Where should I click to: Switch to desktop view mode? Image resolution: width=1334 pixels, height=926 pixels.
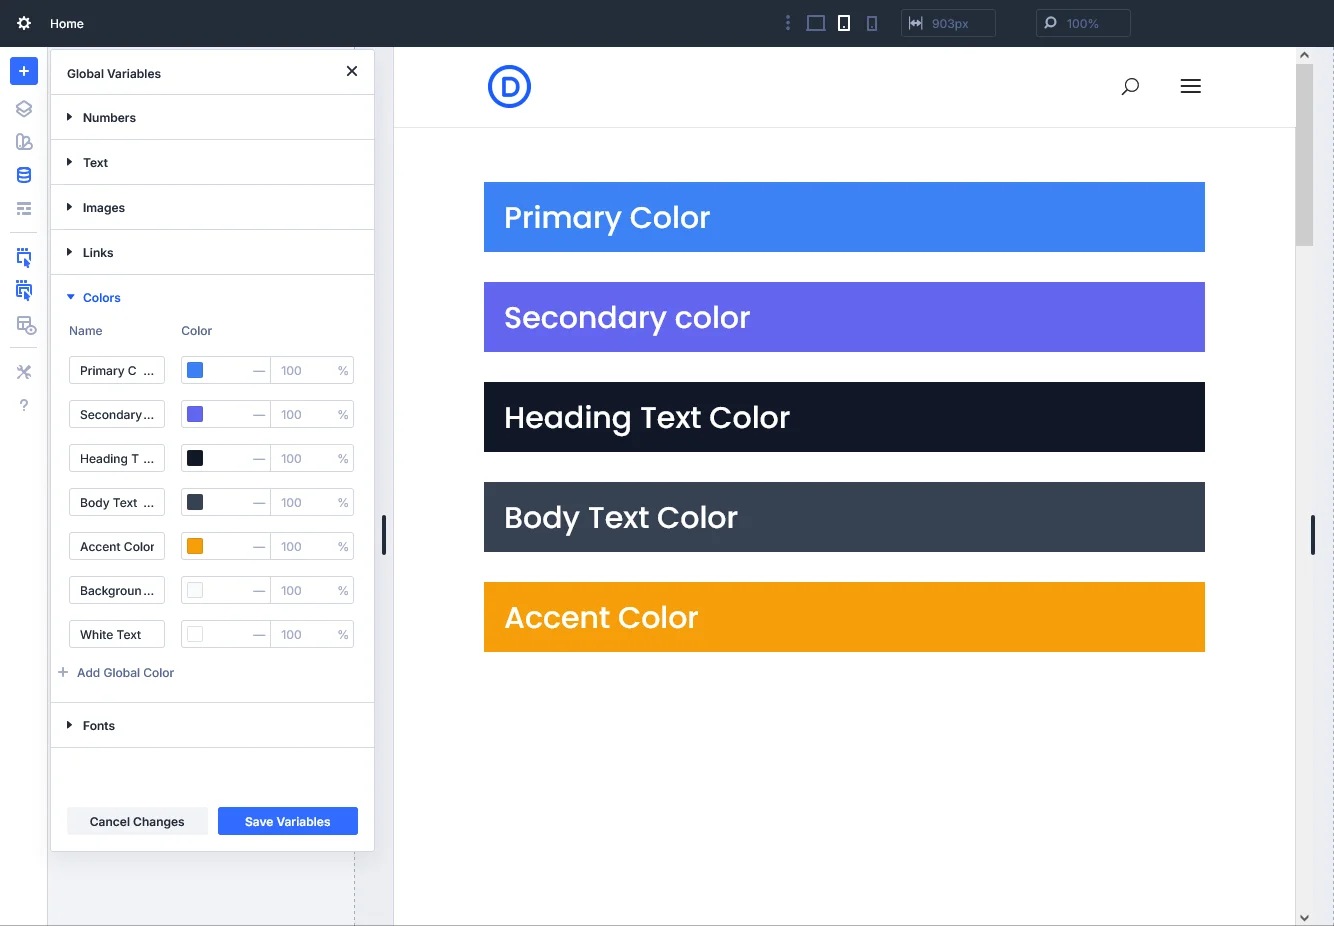pos(816,23)
